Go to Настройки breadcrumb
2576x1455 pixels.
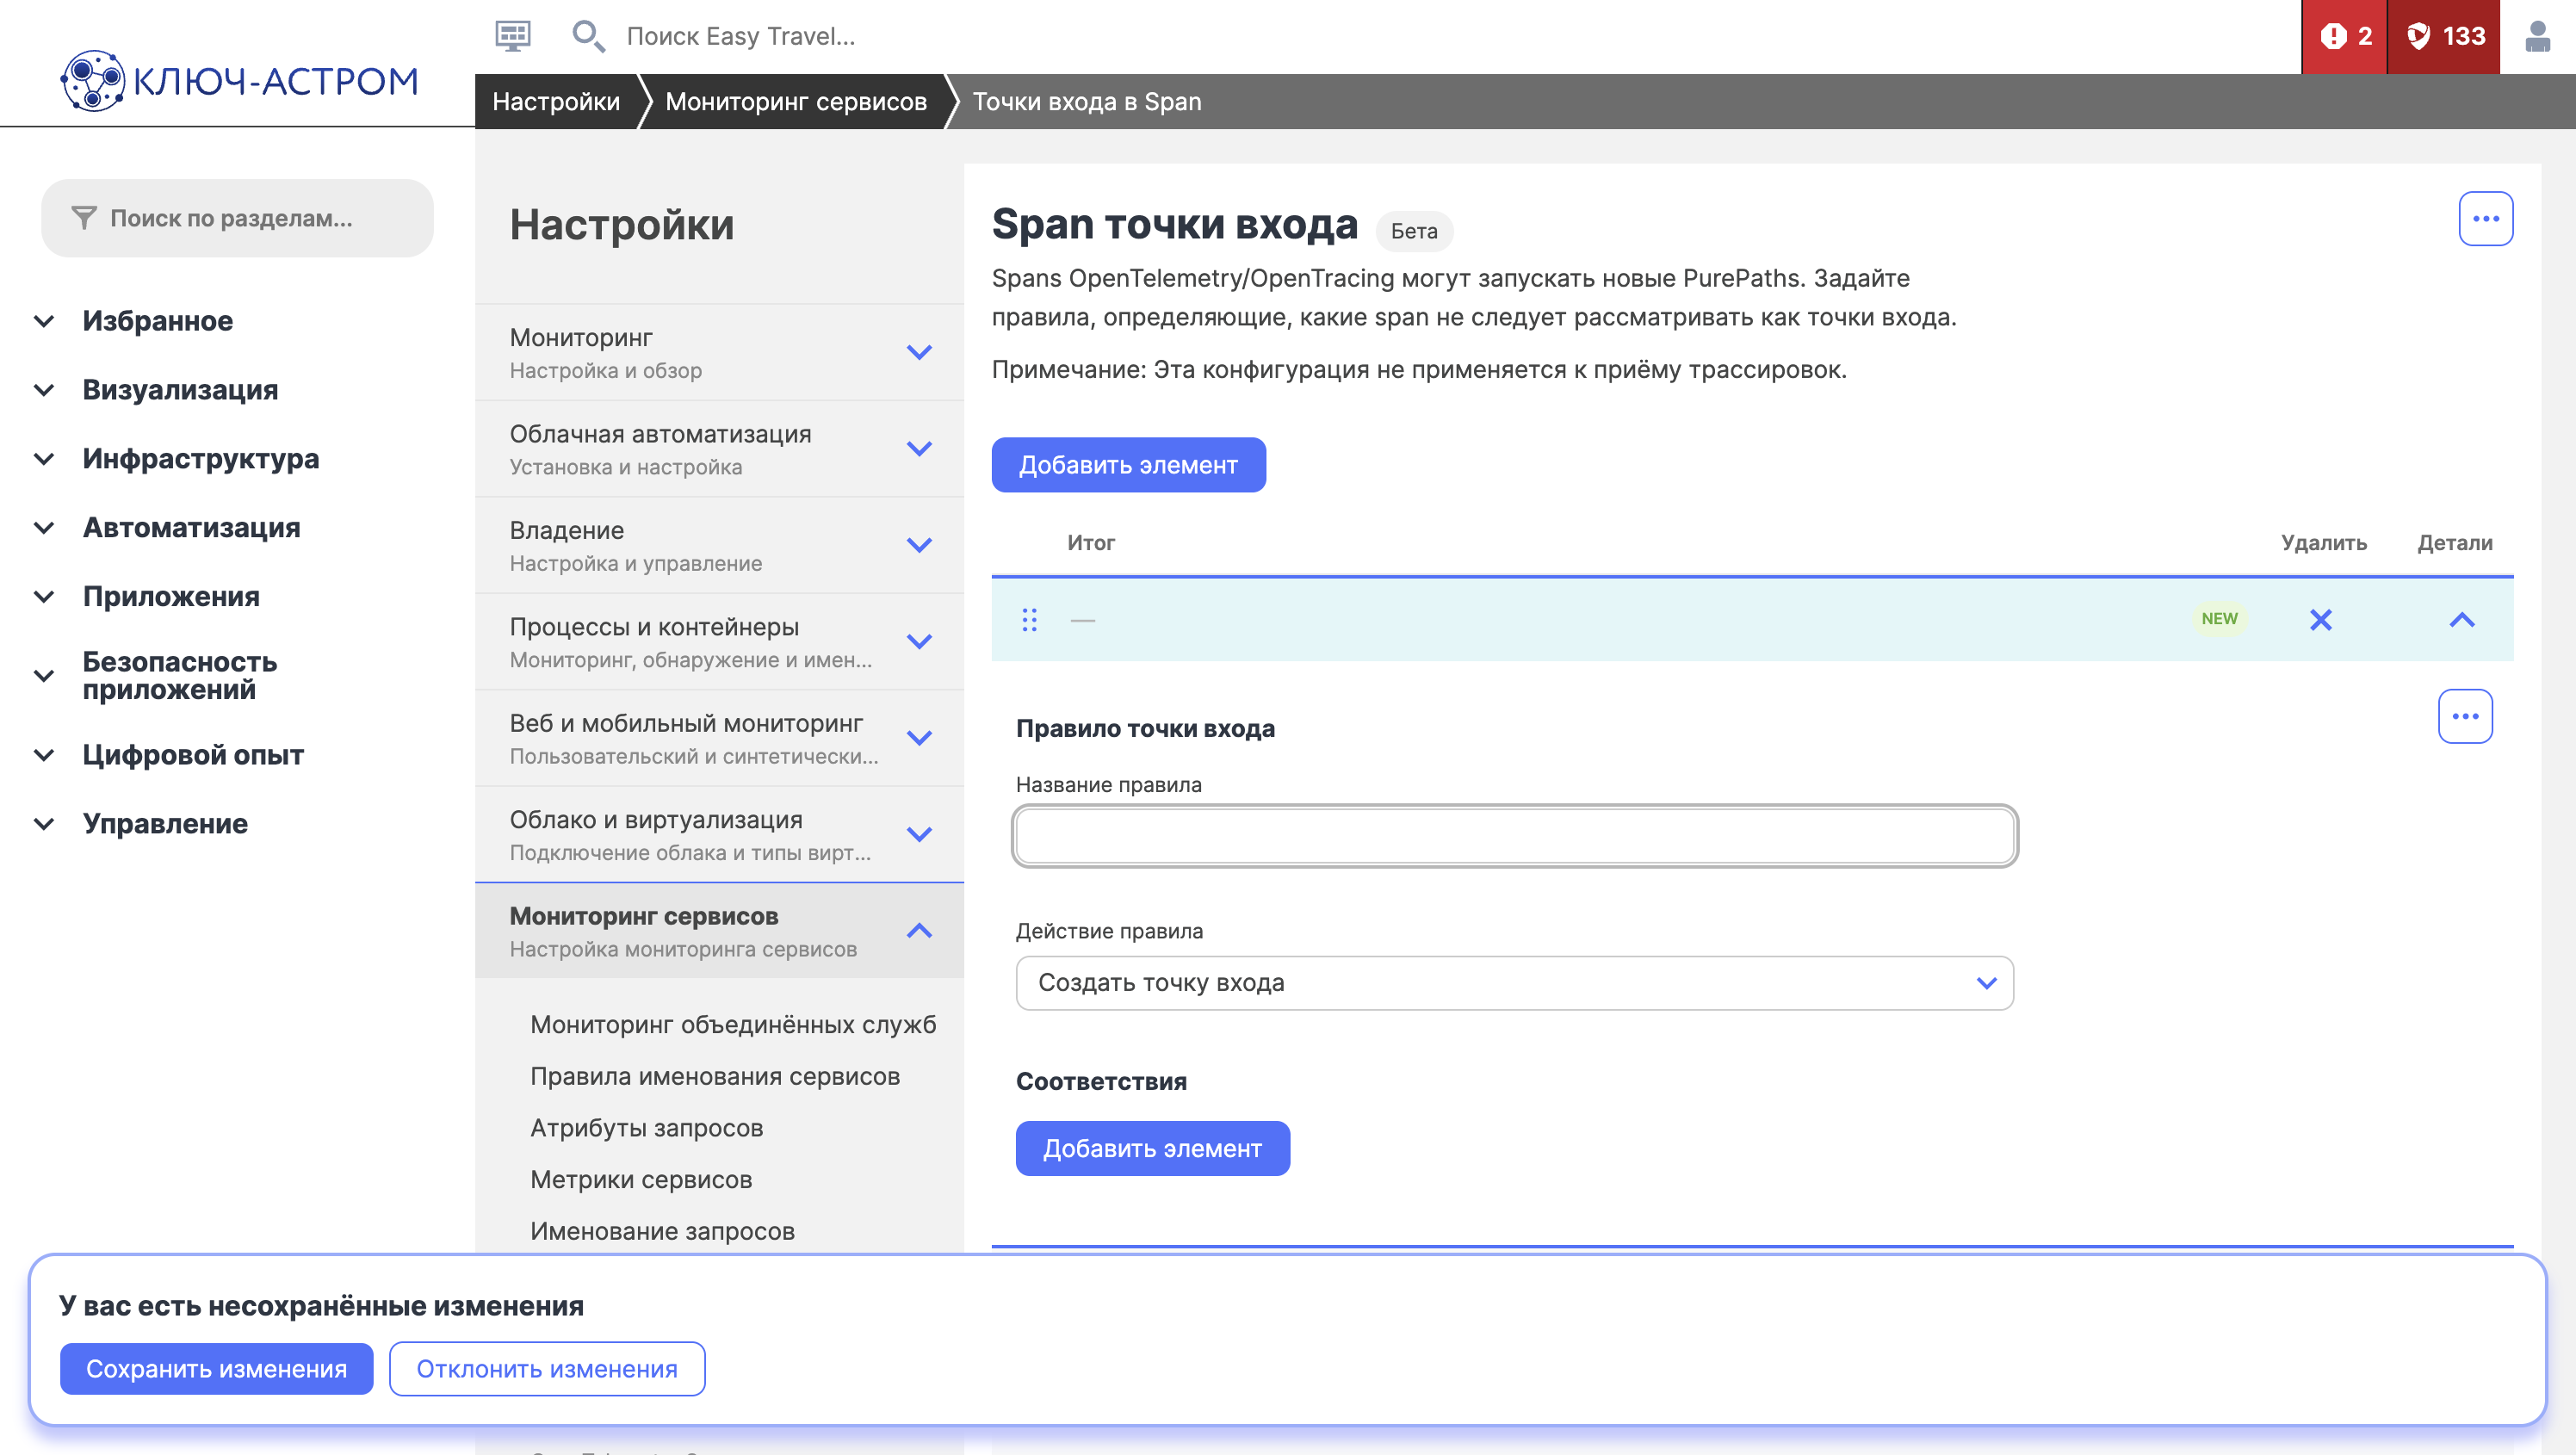556,101
